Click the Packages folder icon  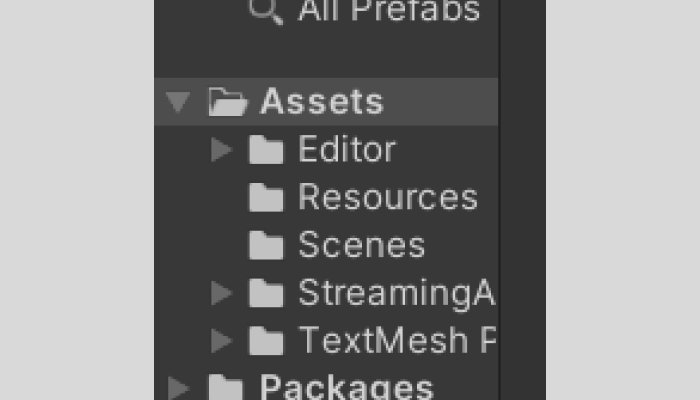[x=227, y=388]
